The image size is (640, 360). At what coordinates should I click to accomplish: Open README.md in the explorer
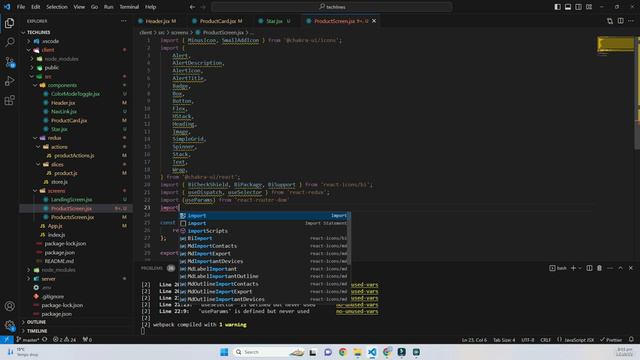(x=59, y=261)
